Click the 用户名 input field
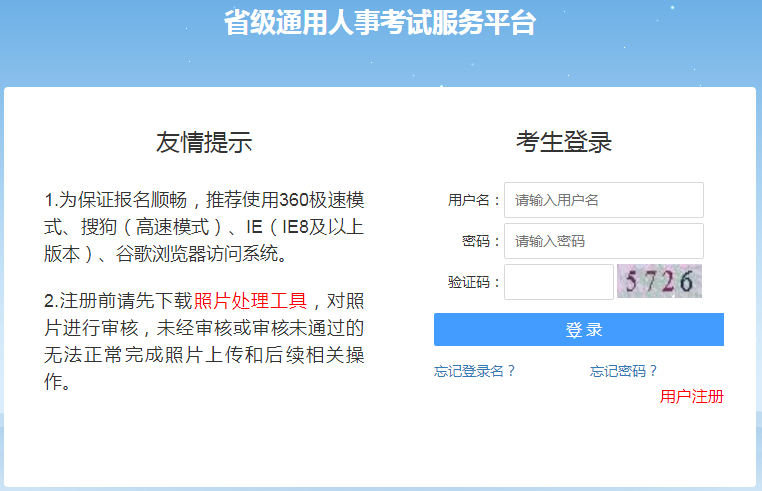762x491 pixels. [x=604, y=200]
